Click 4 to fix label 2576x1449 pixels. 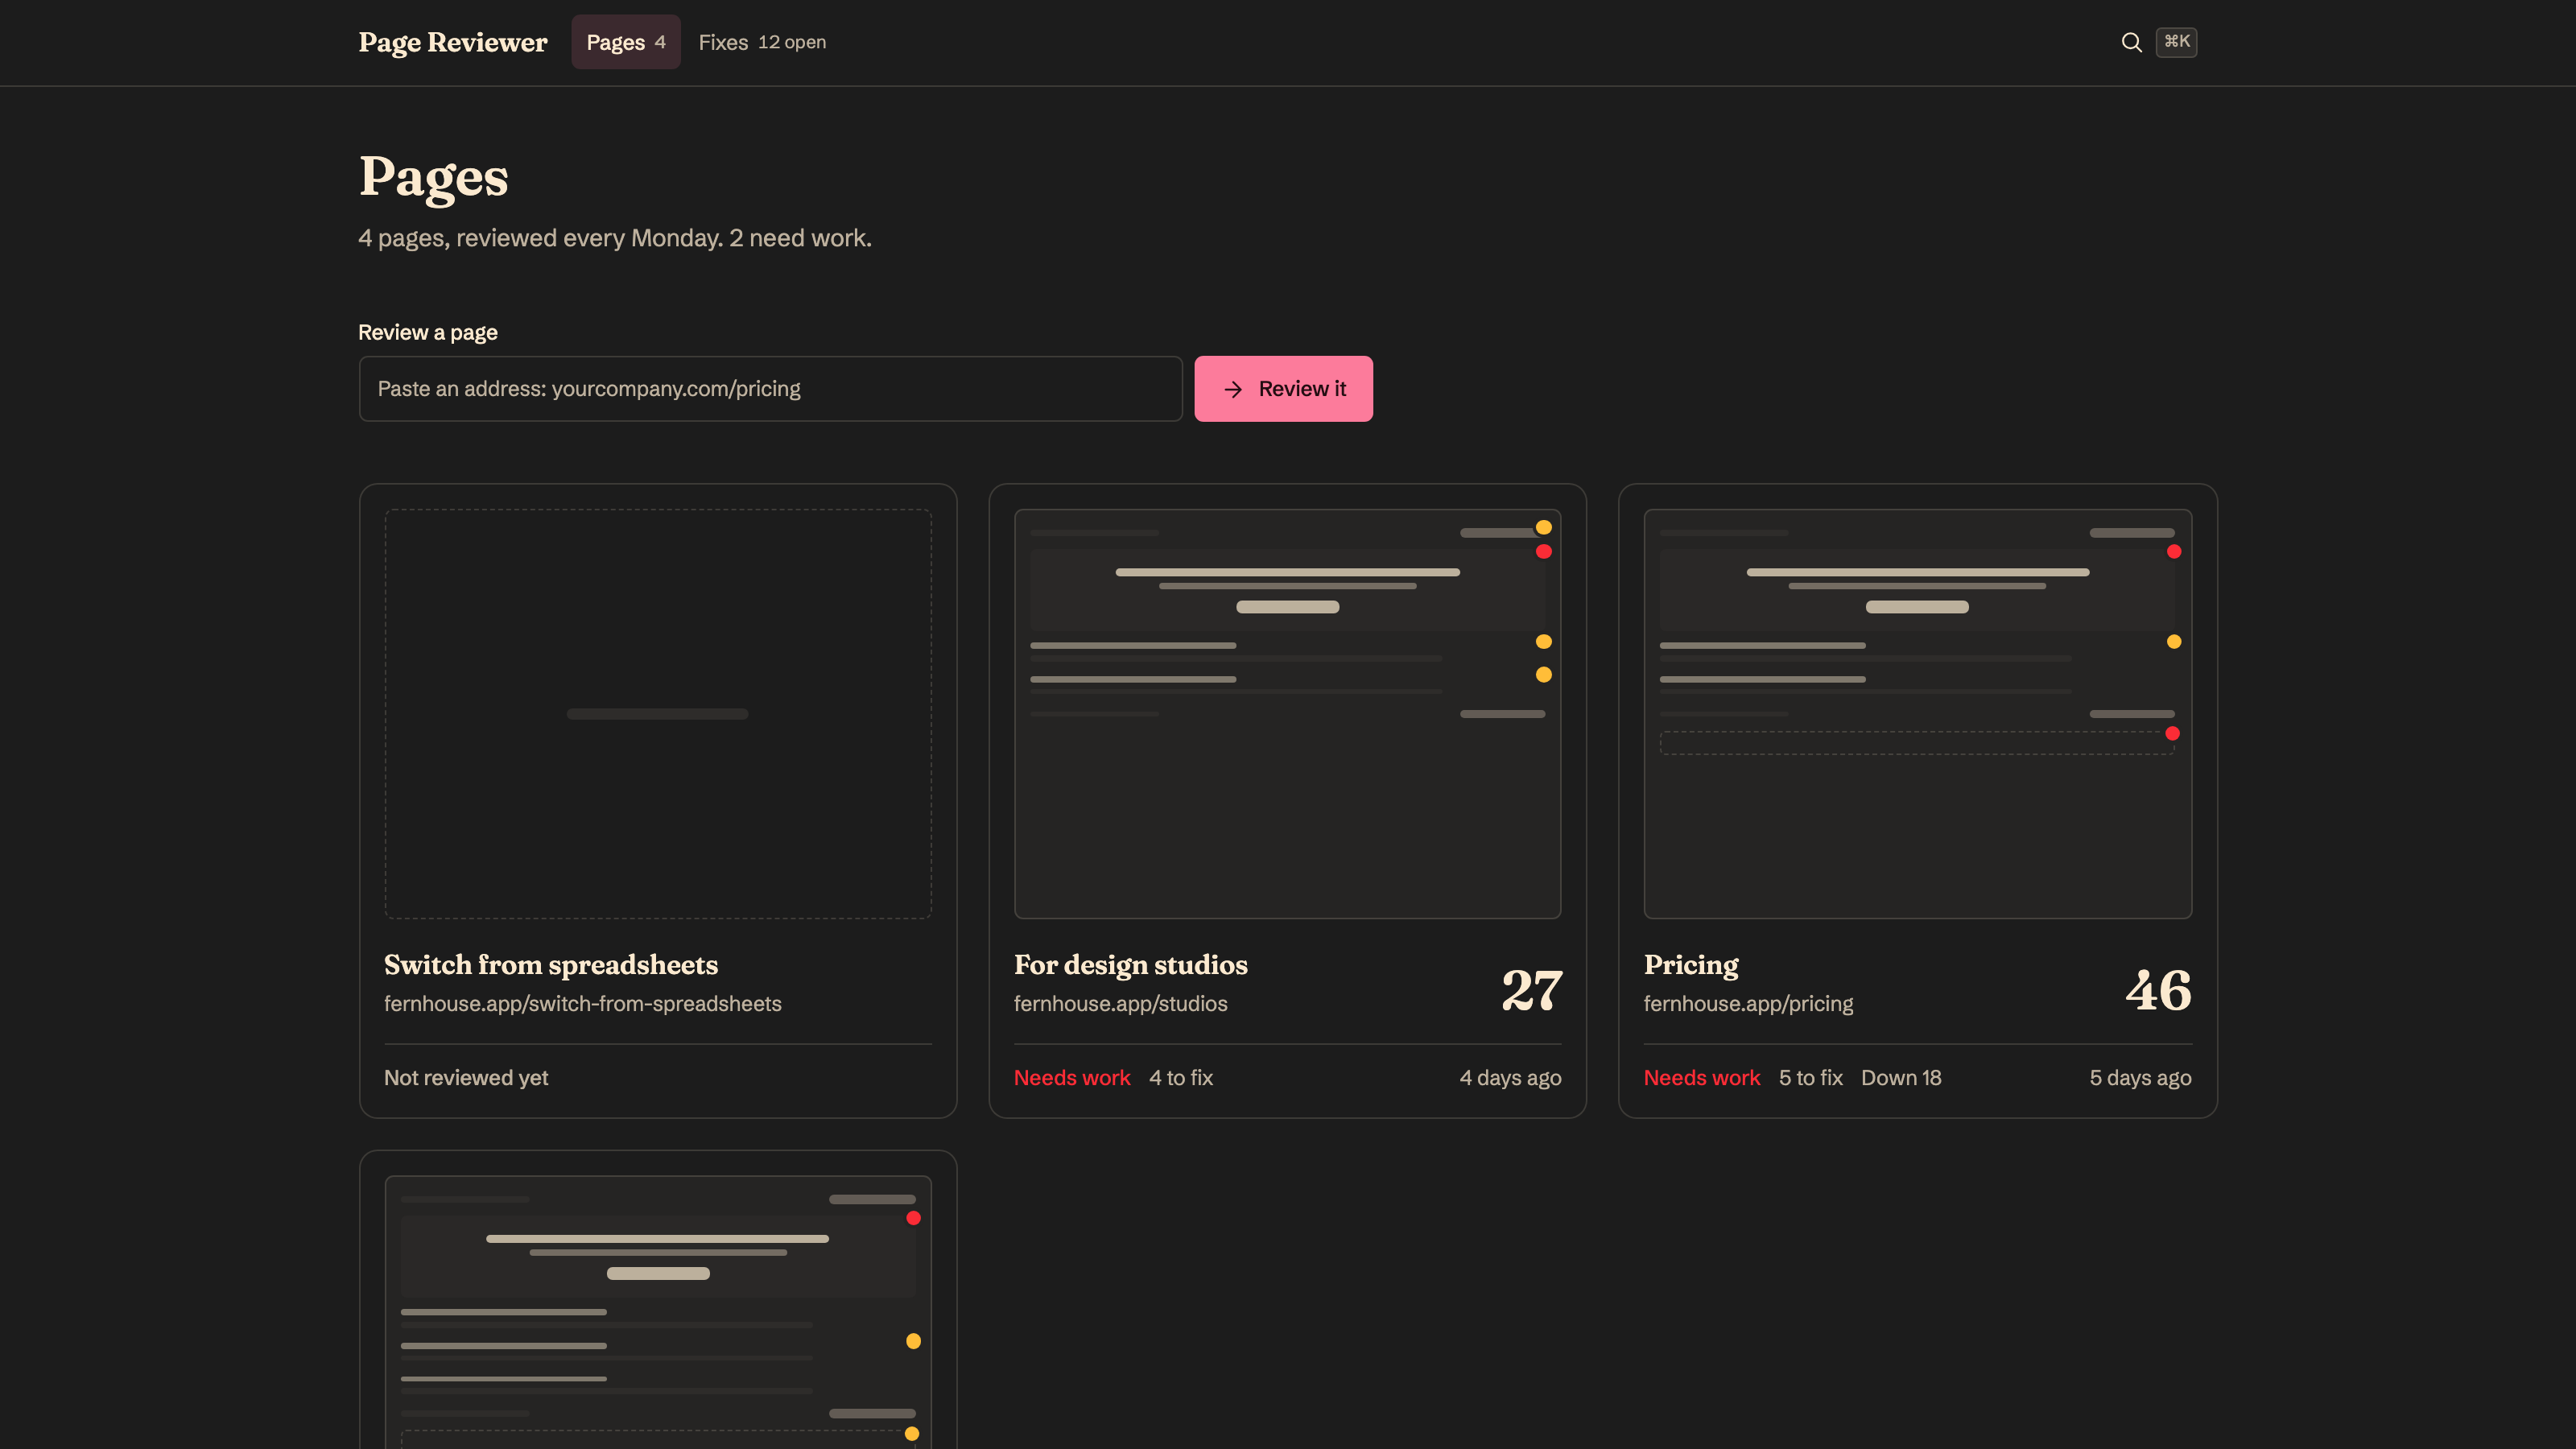[x=1181, y=1078]
